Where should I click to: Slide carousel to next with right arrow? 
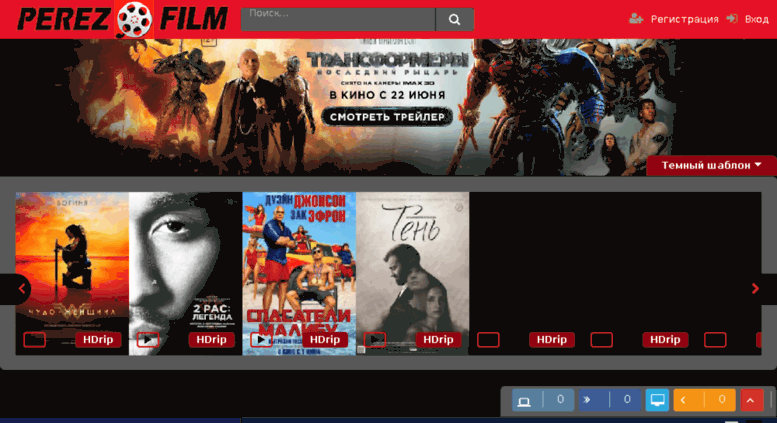coord(756,289)
